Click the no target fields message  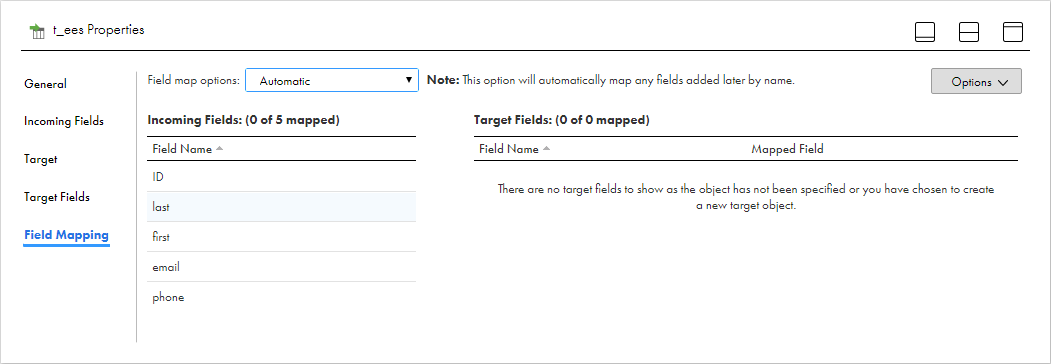745,198
